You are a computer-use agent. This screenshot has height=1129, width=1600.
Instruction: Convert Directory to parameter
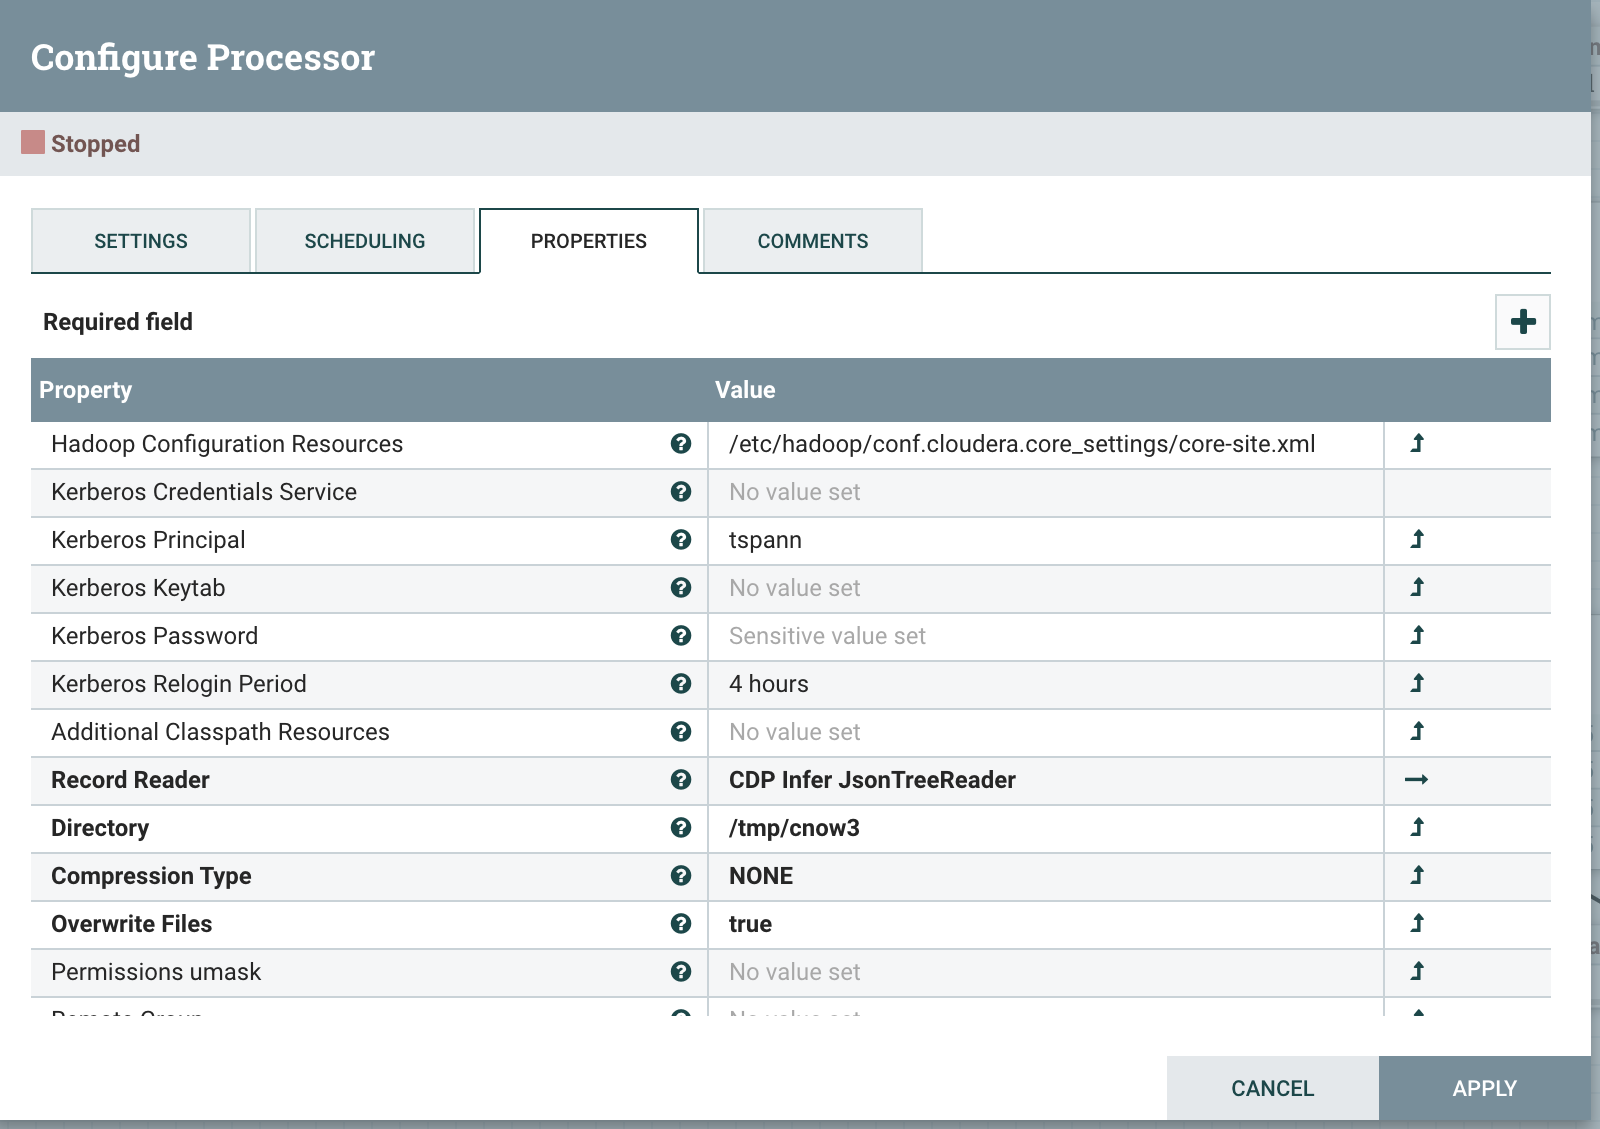[1417, 827]
